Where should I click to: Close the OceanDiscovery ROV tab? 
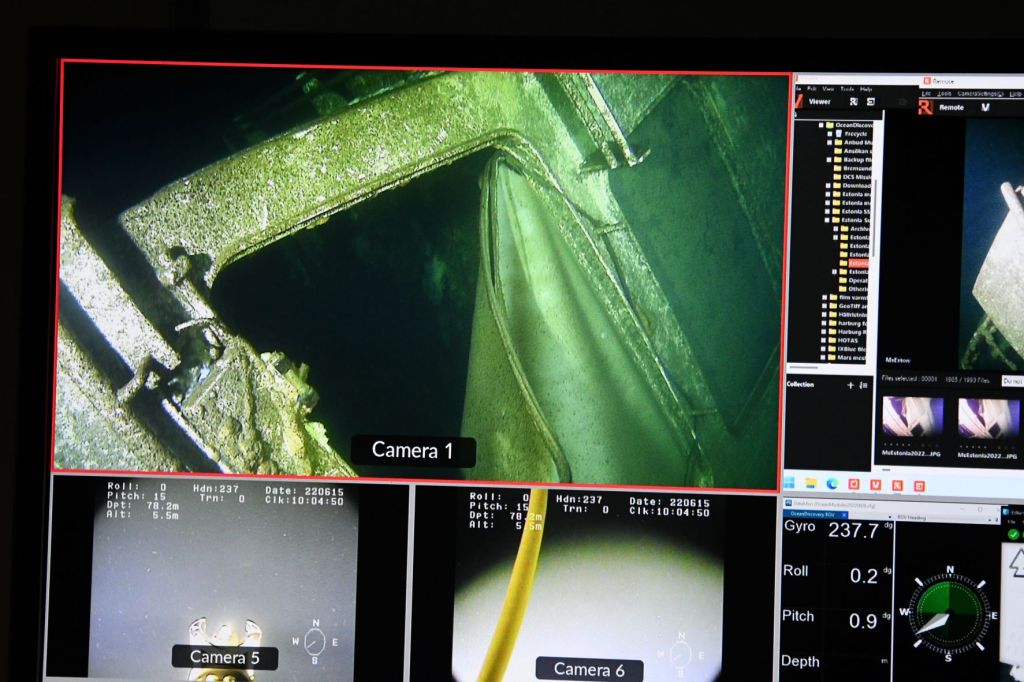pos(843,515)
